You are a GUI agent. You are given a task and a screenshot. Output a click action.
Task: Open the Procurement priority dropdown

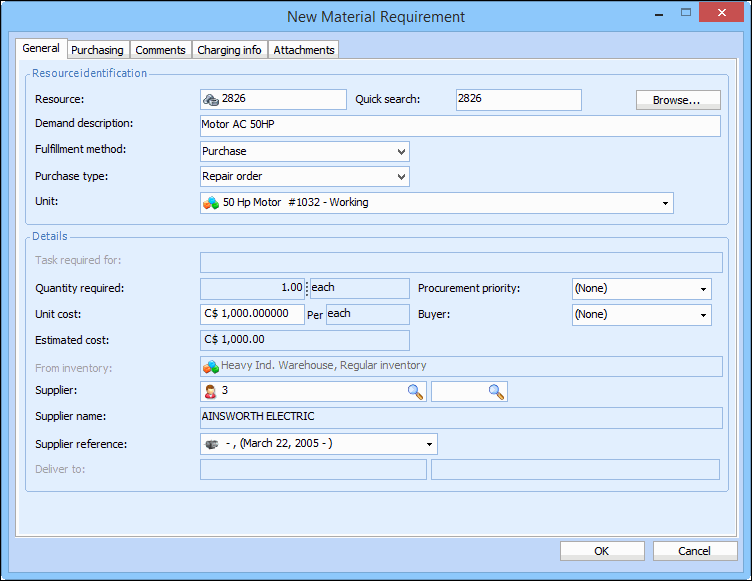704,289
